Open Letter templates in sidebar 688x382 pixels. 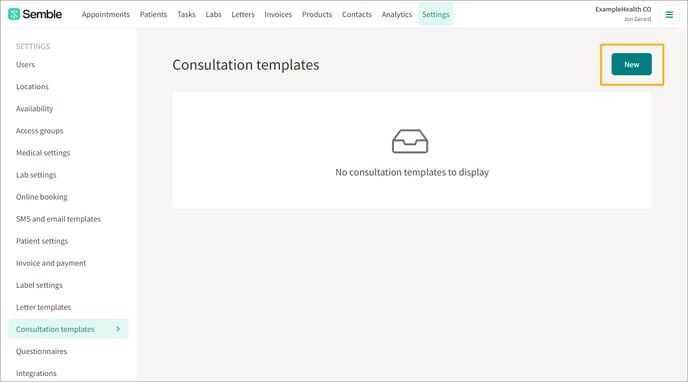43,307
